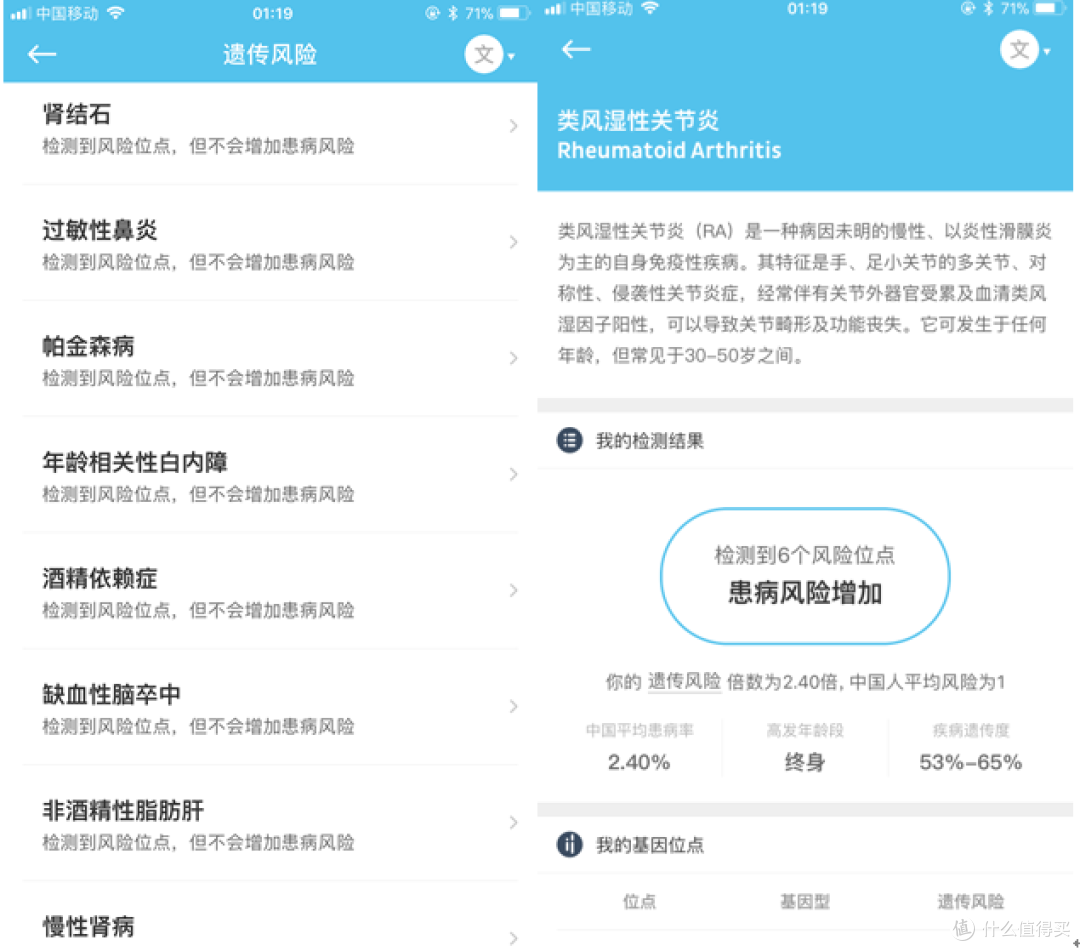This screenshot has width=1080, height=951.
Task: Select the 类风湿性关节炎 title heading
Action: [x=638, y=121]
